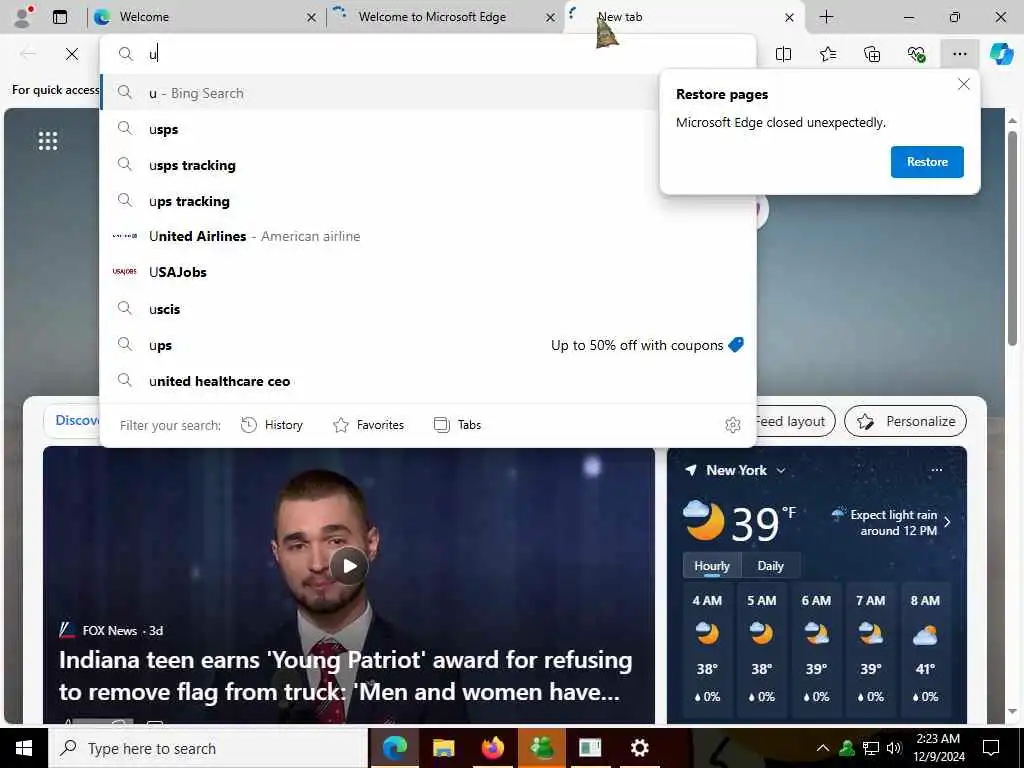1024x768 pixels.
Task: Play the FOX News video
Action: (x=349, y=566)
